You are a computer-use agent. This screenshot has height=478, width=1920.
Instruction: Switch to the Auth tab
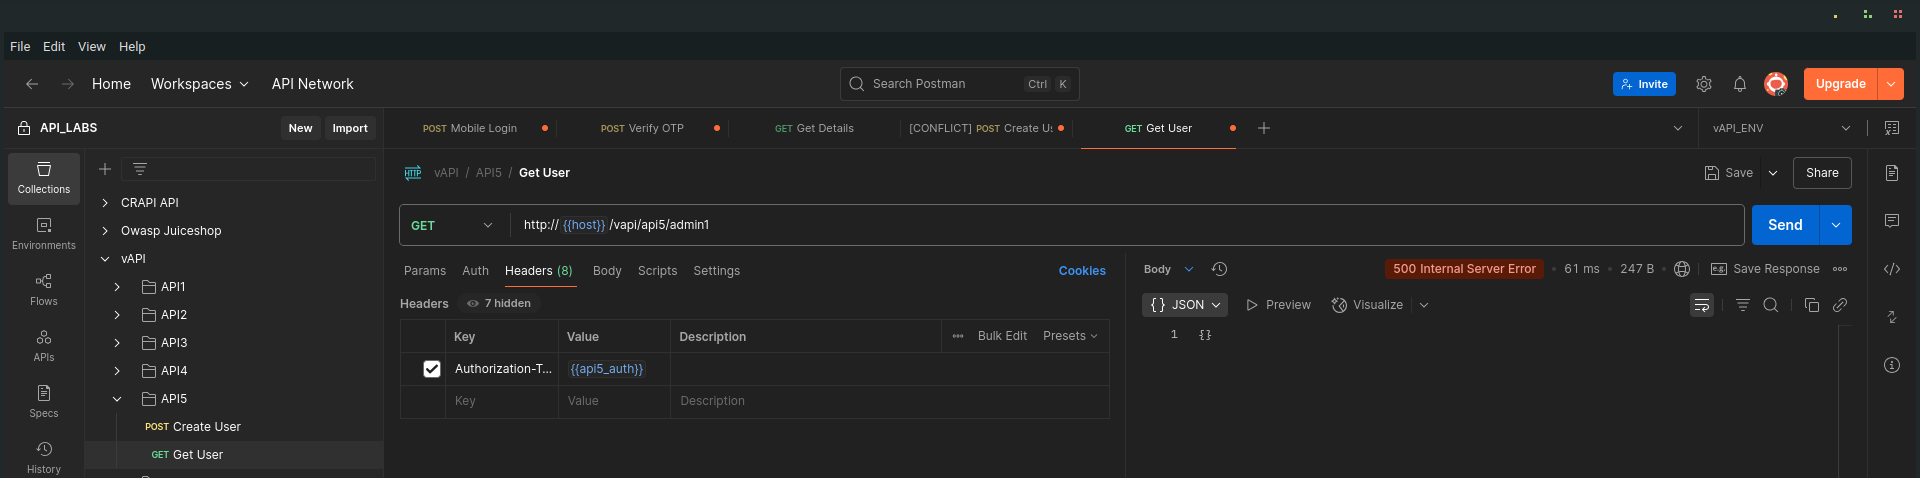tap(476, 271)
